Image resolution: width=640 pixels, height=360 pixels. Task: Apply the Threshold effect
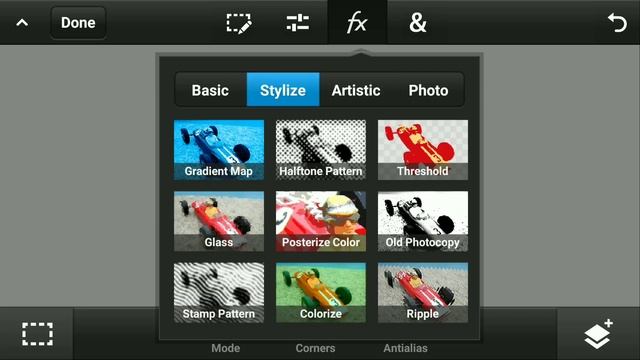click(x=423, y=150)
